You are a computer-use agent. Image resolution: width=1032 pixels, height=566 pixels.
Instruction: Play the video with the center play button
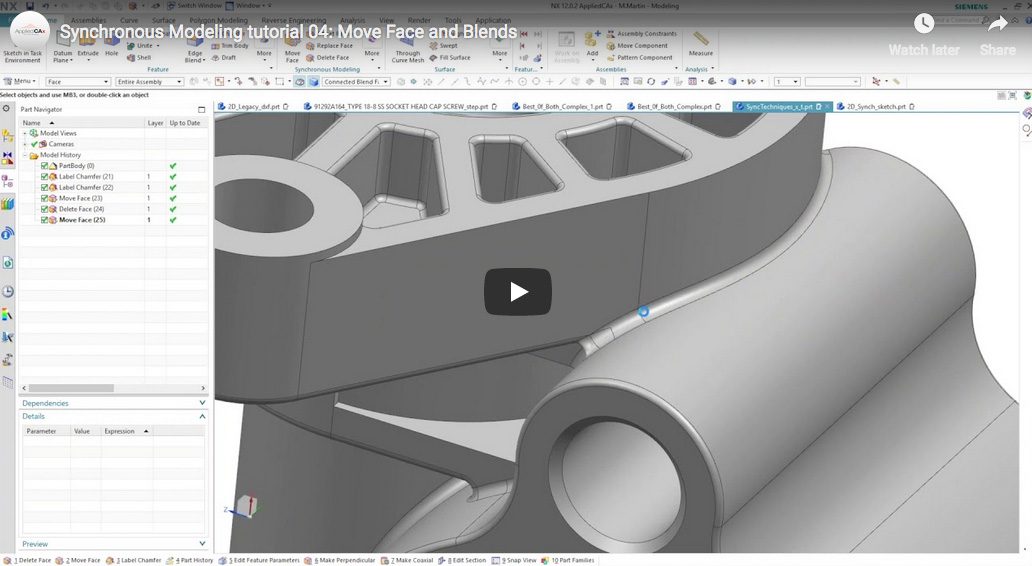coord(517,292)
